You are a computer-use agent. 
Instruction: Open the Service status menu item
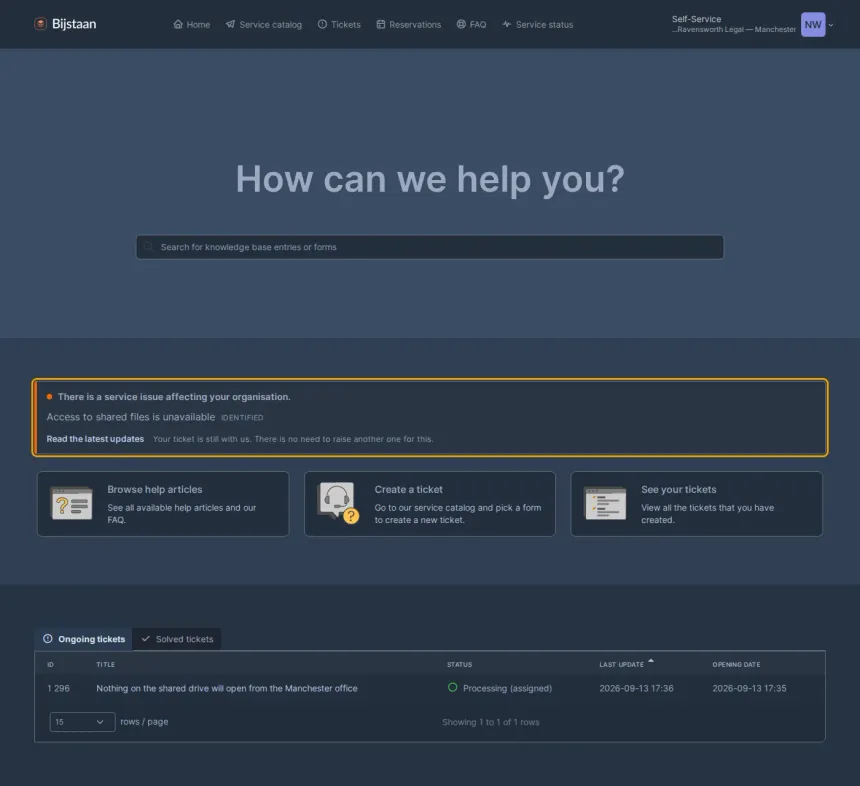[538, 25]
